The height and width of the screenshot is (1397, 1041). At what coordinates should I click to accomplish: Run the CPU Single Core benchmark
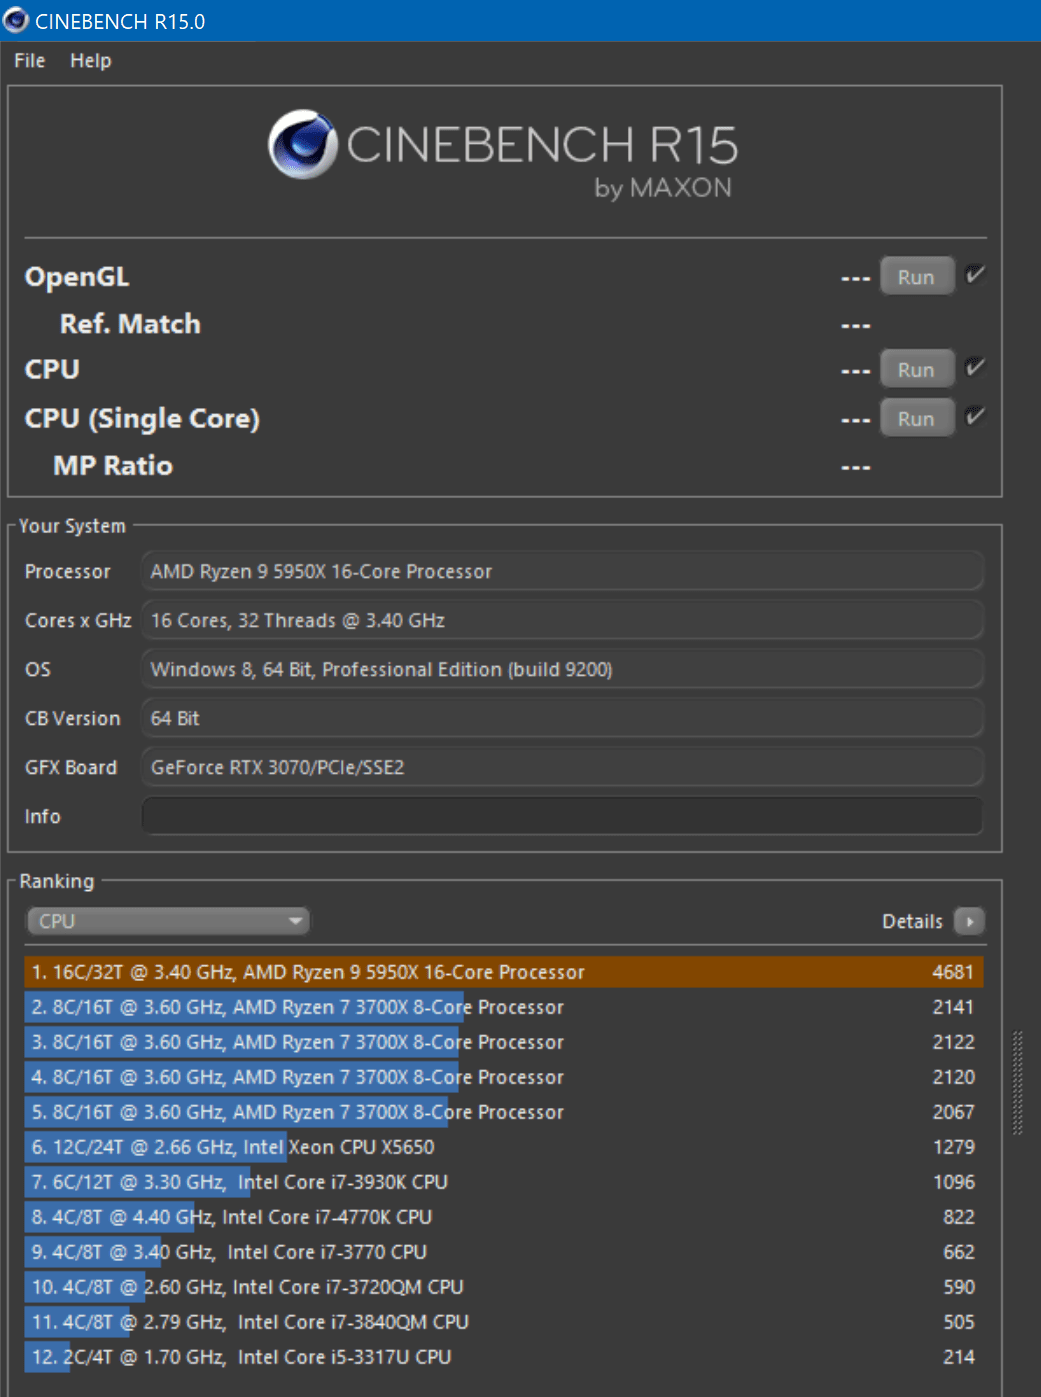[916, 419]
